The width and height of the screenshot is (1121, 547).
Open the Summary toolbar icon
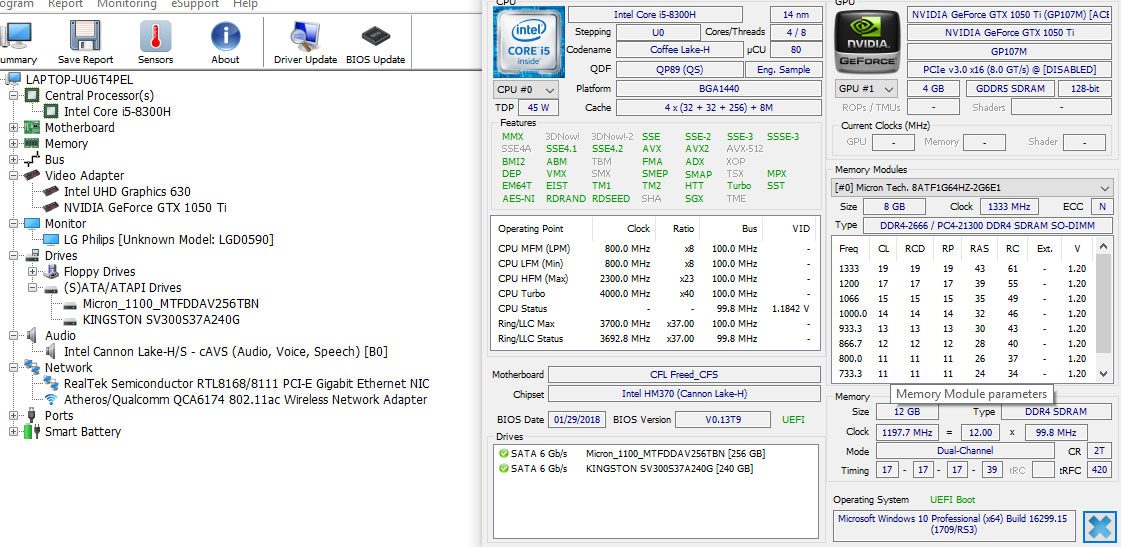[x=16, y=36]
